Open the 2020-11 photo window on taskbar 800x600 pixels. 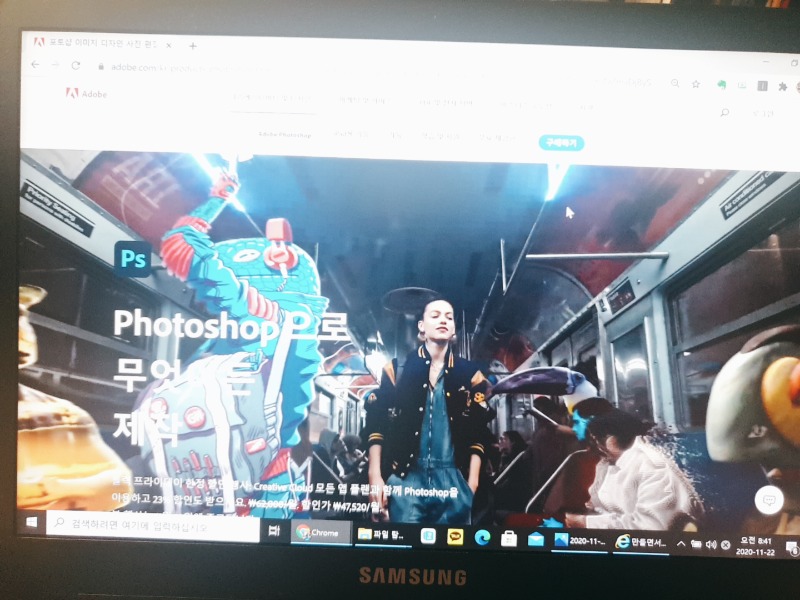click(580, 541)
